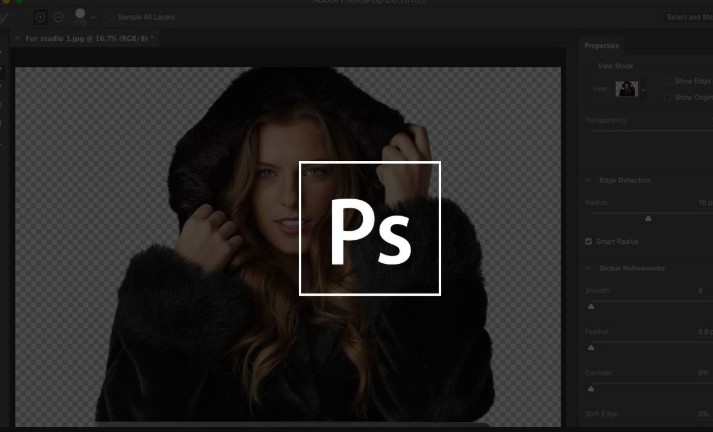Screen dimensions: 713x432
Task: Collapse the Global Refinements section
Action: point(588,268)
